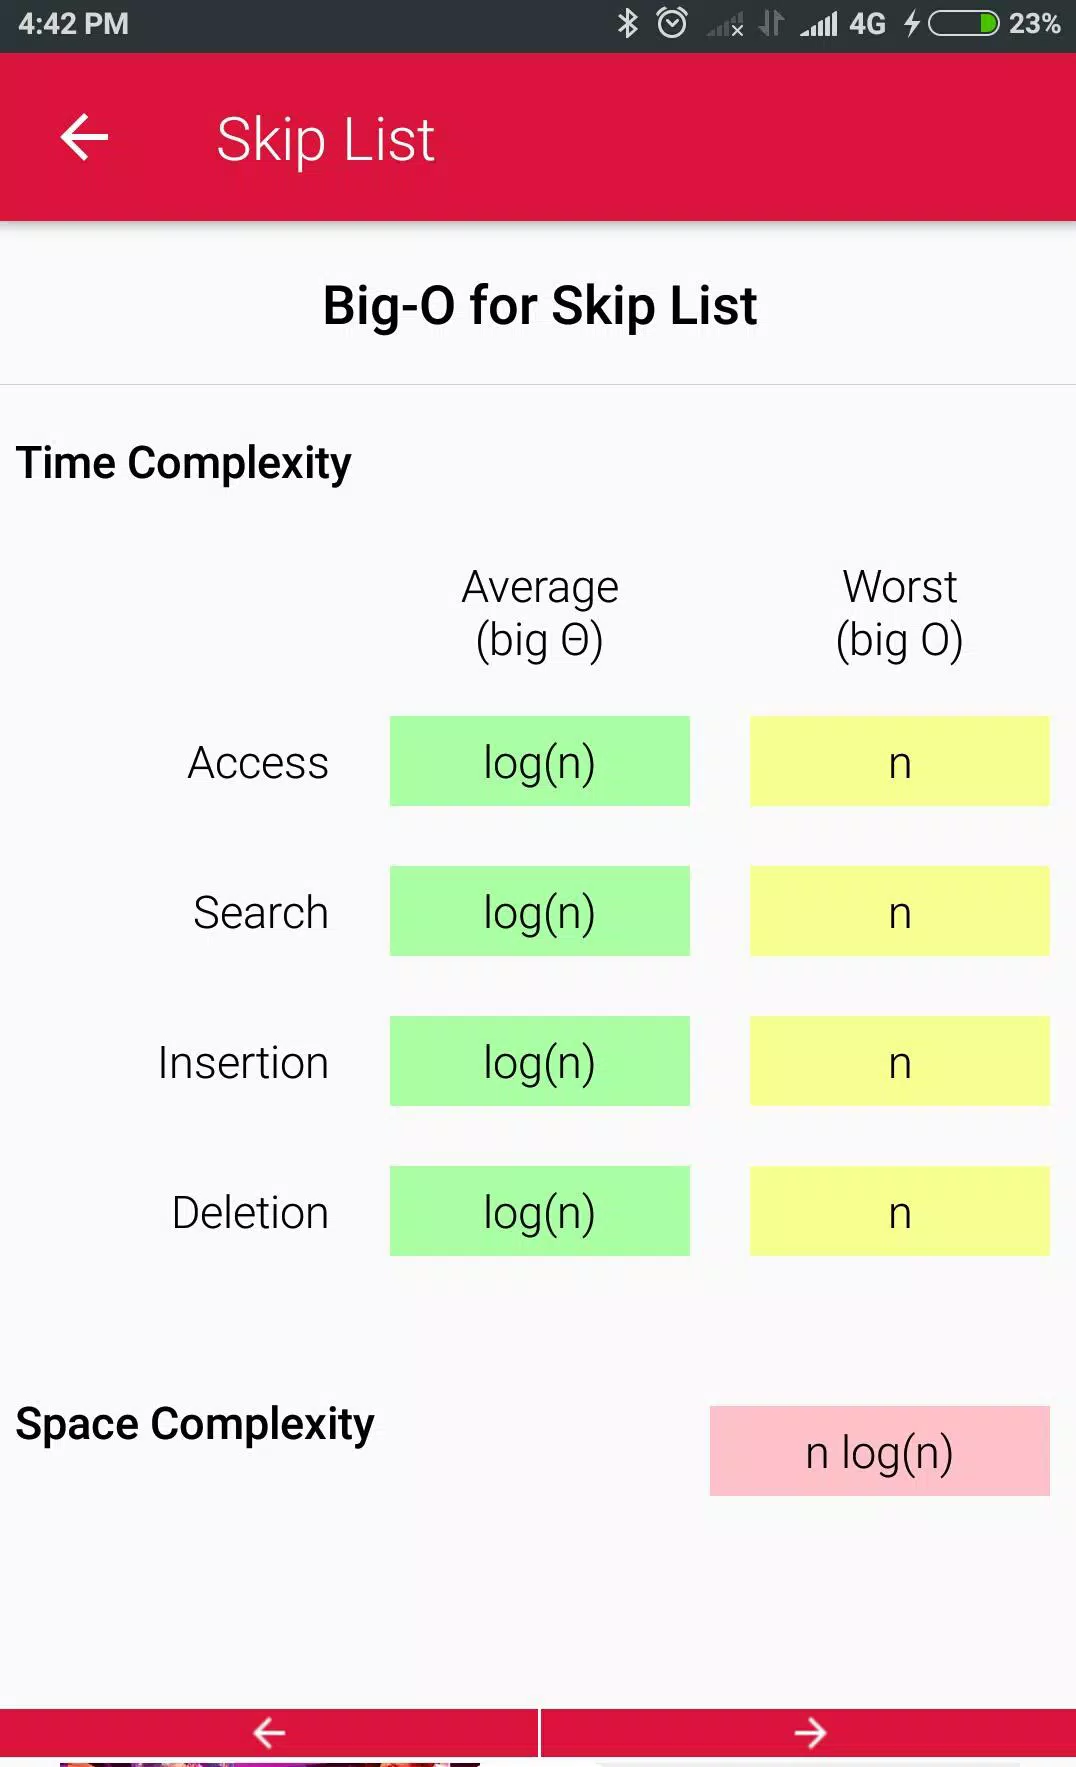Tap the Time Complexity heading
Viewport: 1076px width, 1767px height.
point(184,463)
